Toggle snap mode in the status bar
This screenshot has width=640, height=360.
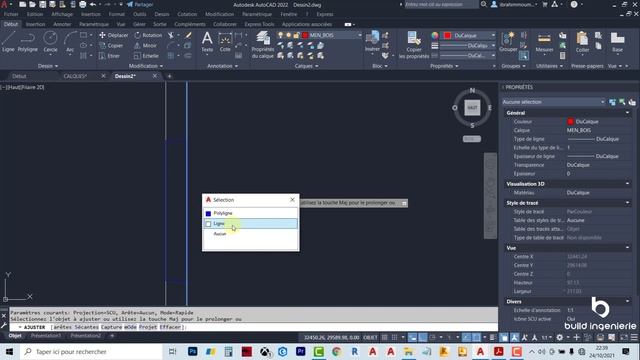click(x=394, y=337)
